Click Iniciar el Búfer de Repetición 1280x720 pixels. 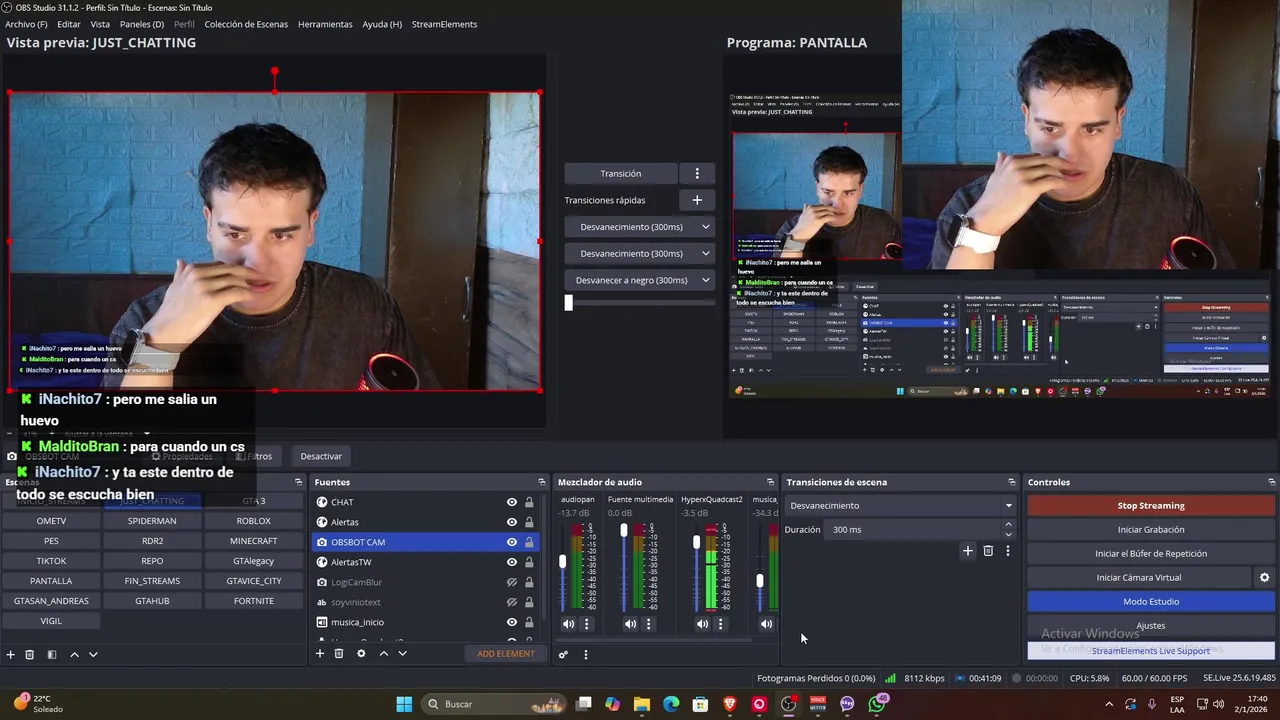pyautogui.click(x=1150, y=554)
